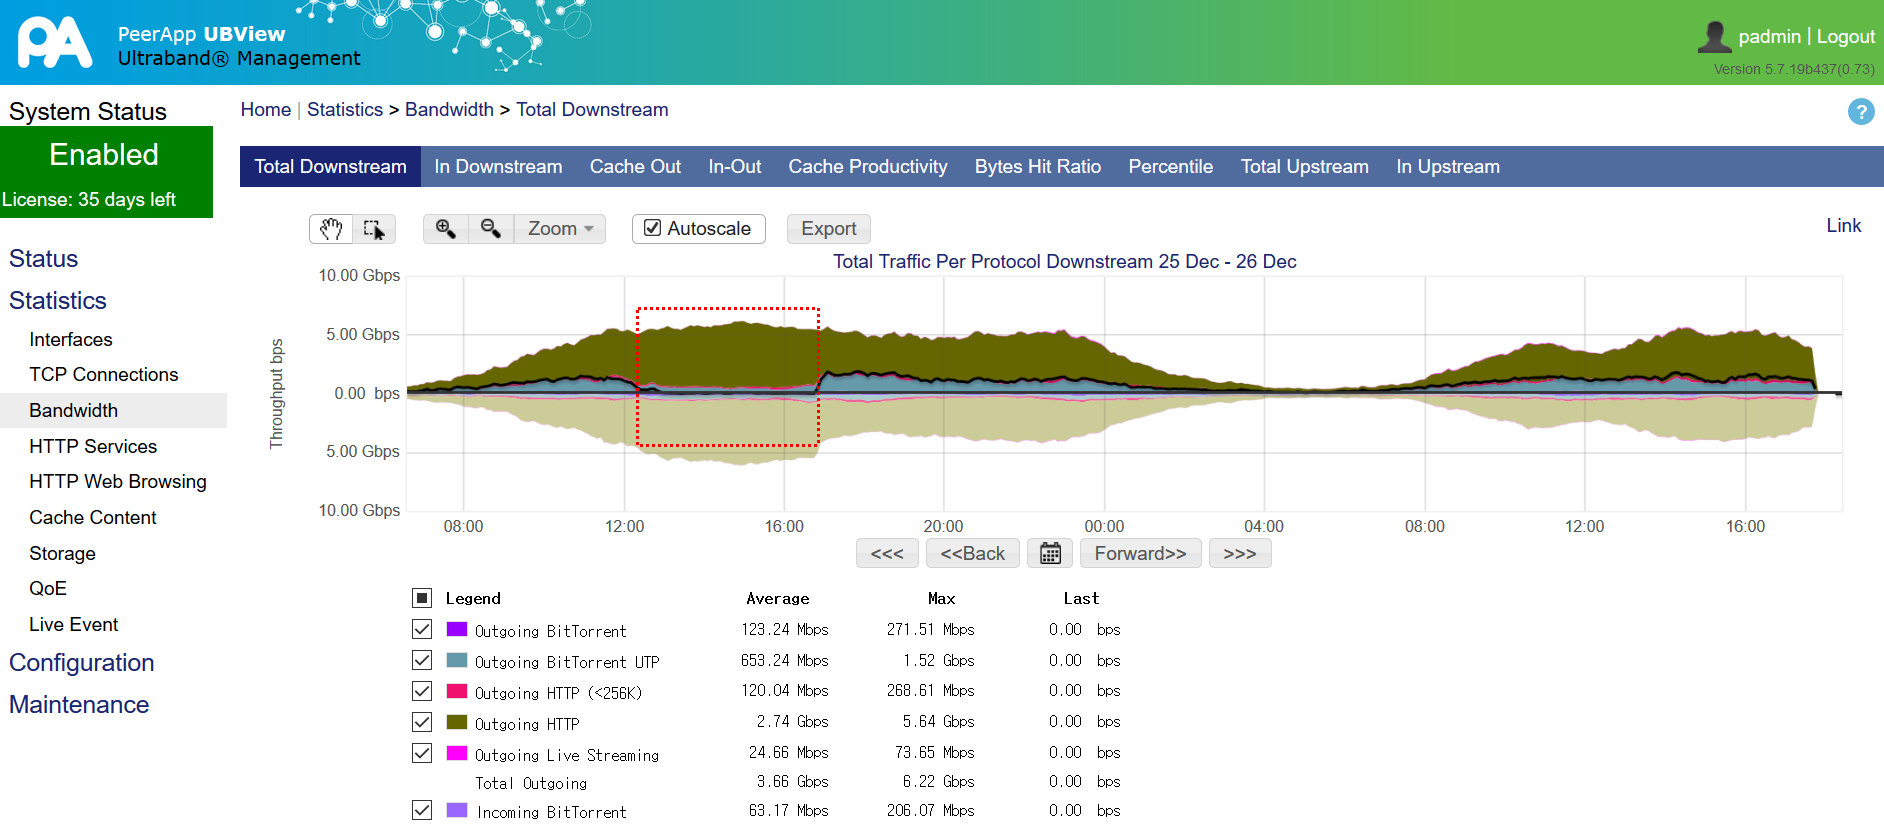Switch to In-Out tab
The width and height of the screenshot is (1884, 825).
tap(735, 167)
